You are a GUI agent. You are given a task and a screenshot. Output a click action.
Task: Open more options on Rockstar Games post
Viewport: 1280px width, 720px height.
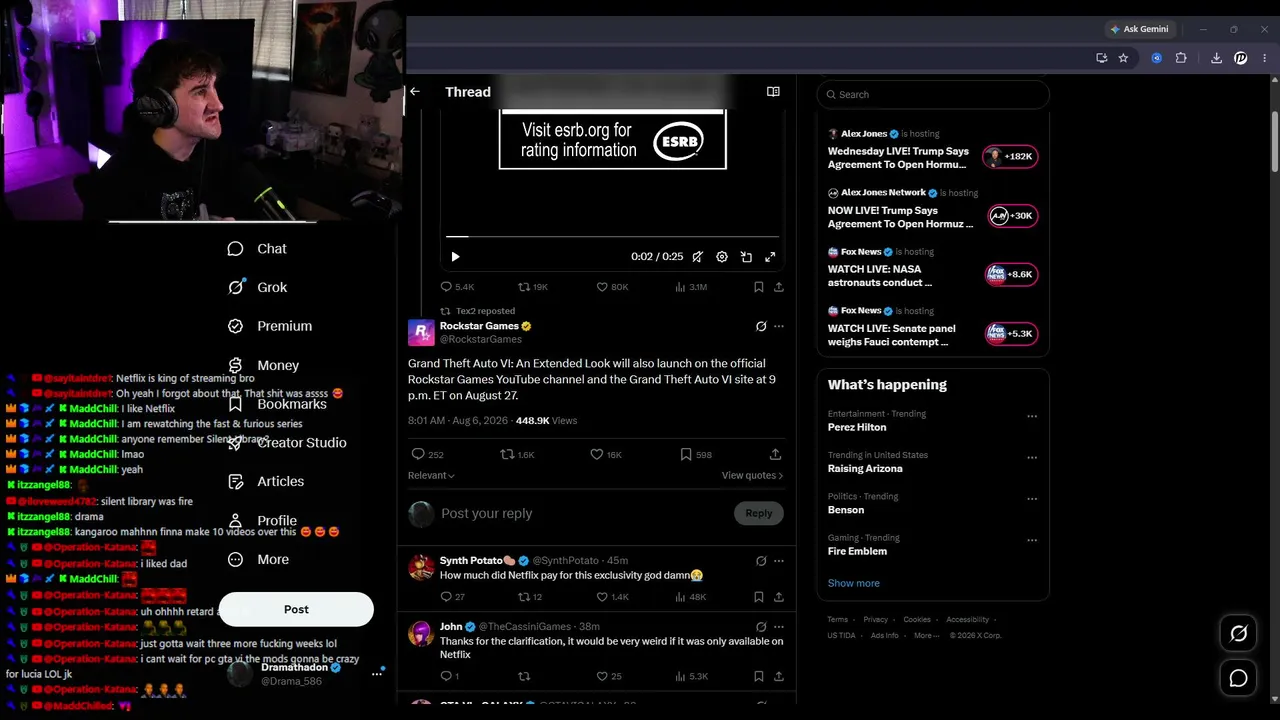pyautogui.click(x=779, y=326)
